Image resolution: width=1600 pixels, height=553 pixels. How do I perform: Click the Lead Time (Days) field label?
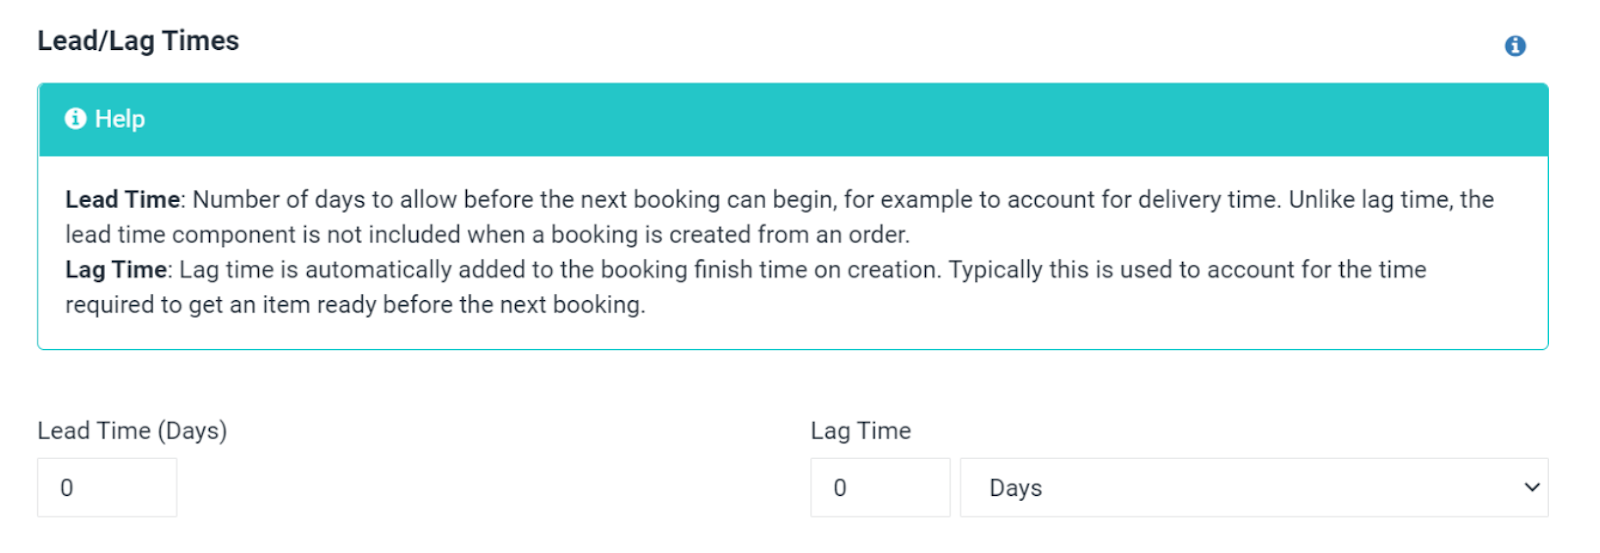(x=132, y=431)
